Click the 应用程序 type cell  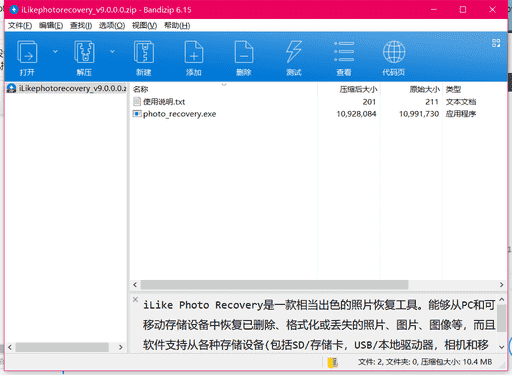tap(461, 114)
